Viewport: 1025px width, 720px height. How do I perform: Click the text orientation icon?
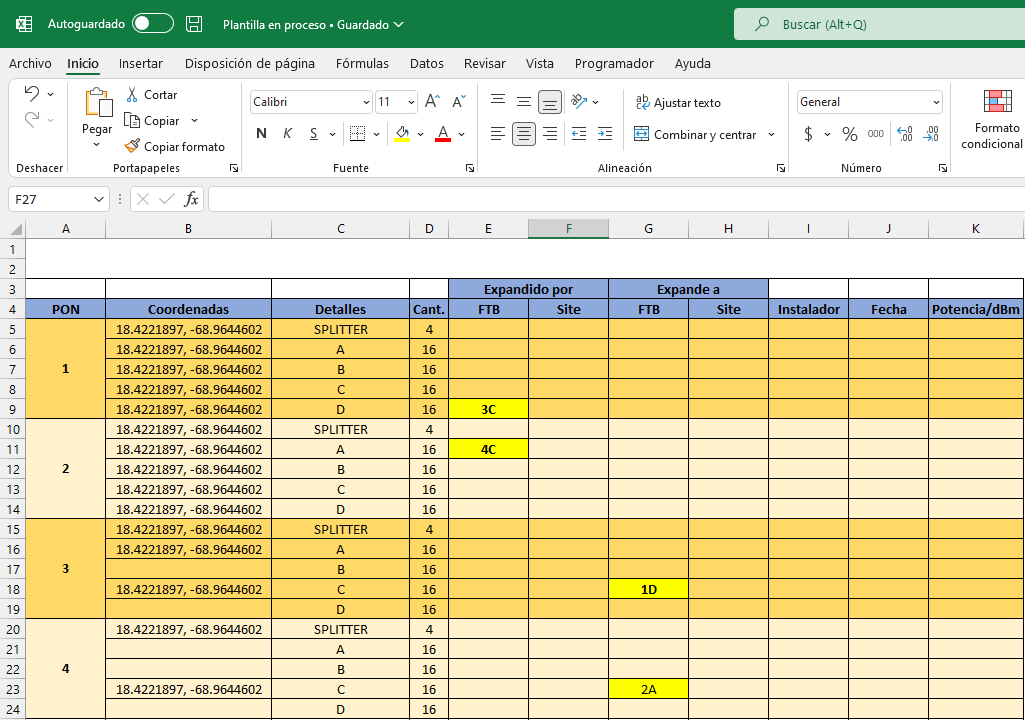579,101
